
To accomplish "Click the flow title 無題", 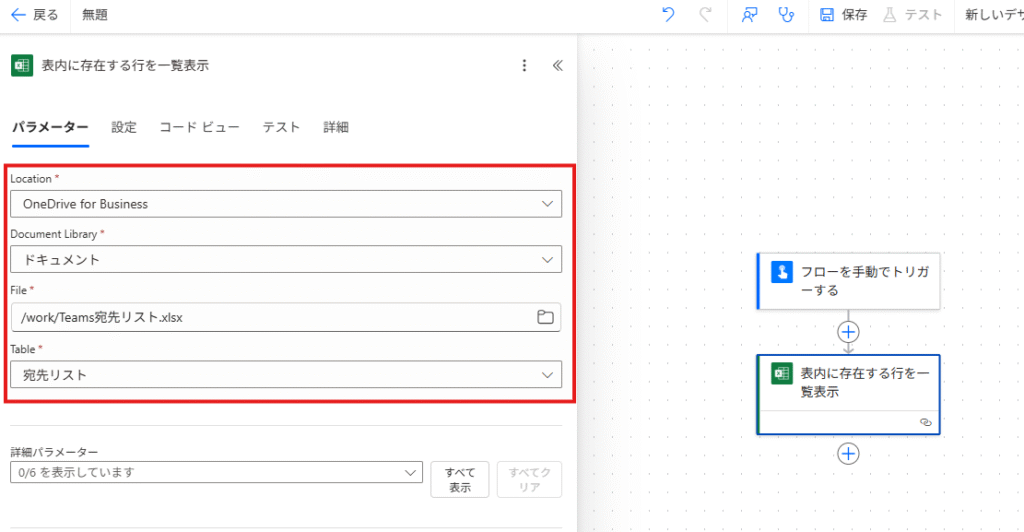I will [x=95, y=14].
